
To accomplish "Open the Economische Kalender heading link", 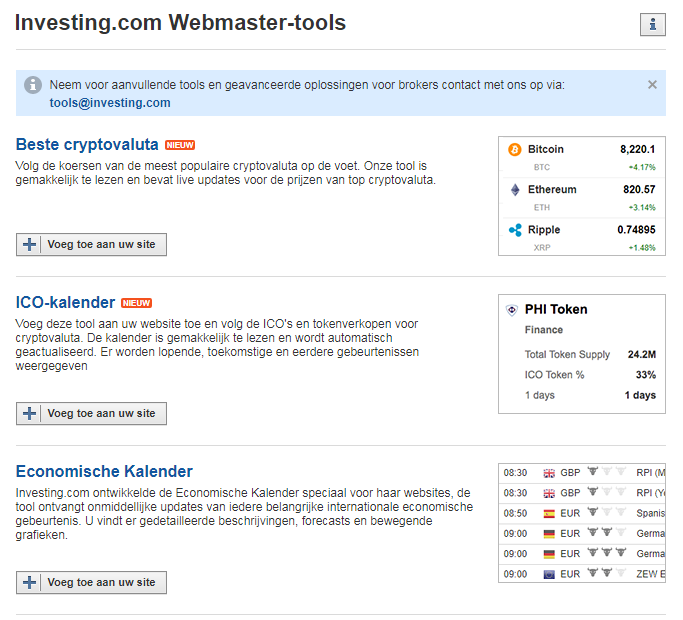I will (x=104, y=471).
